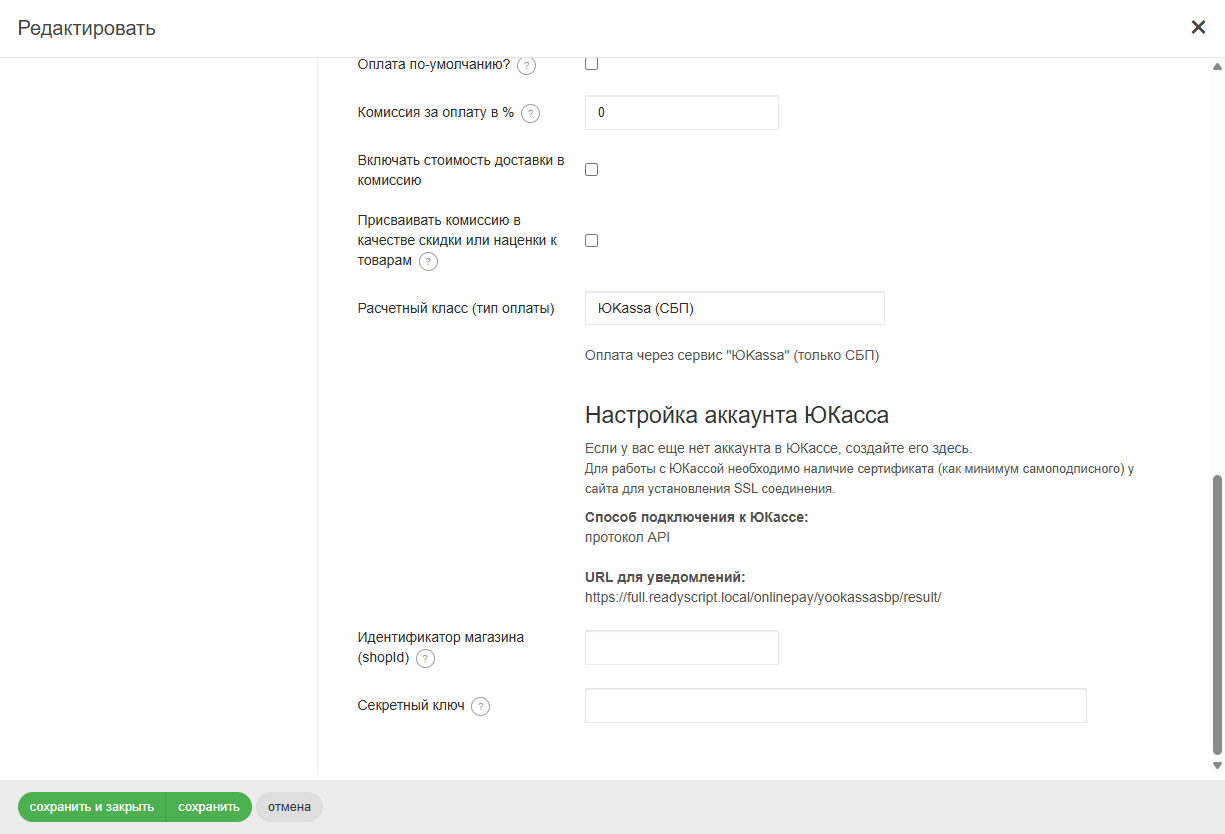Image resolution: width=1225 pixels, height=834 pixels.
Task: Enable Включать стоимость доставки в комиссию checkbox
Action: 591,170
